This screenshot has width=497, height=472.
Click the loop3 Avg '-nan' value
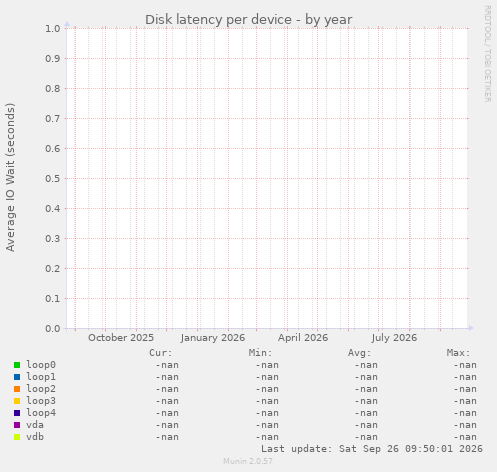point(366,401)
